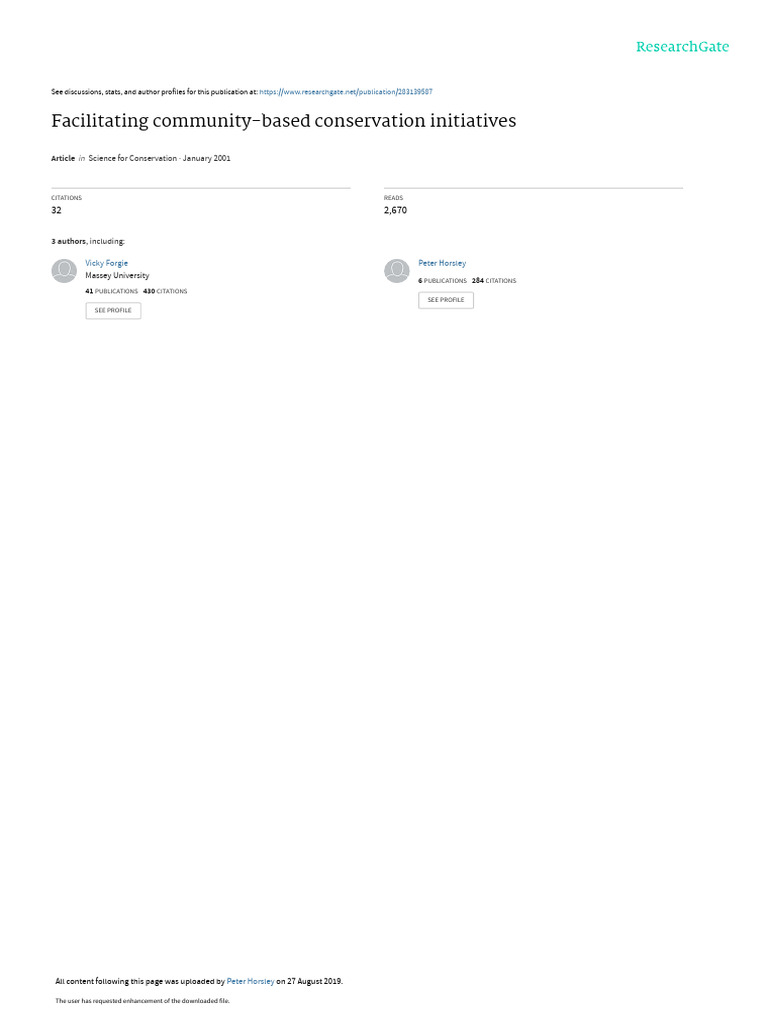The image size is (768, 1024).
Task: Click the Citations count 32
Action: click(x=56, y=210)
